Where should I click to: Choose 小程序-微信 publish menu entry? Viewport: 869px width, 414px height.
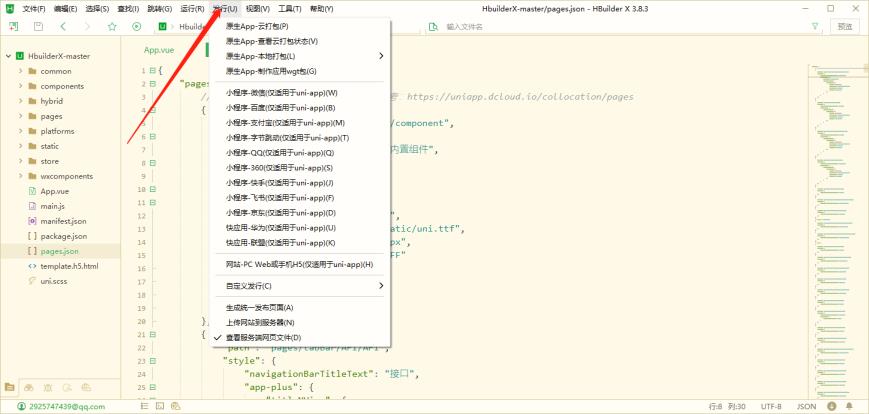(x=300, y=93)
